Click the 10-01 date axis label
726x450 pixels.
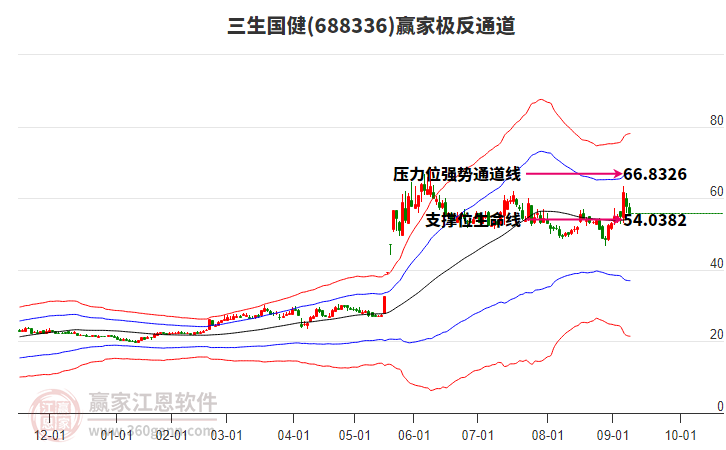(680, 435)
